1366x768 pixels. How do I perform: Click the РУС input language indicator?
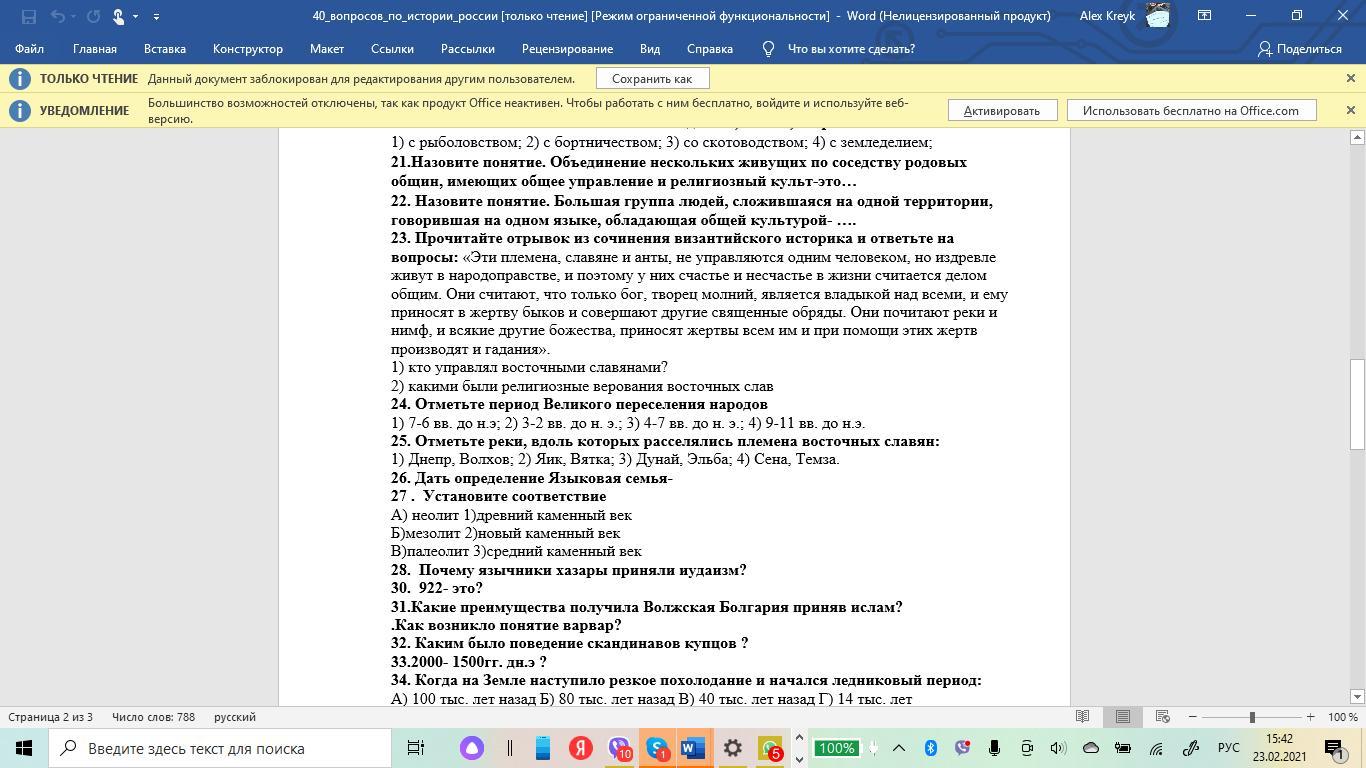(1228, 748)
